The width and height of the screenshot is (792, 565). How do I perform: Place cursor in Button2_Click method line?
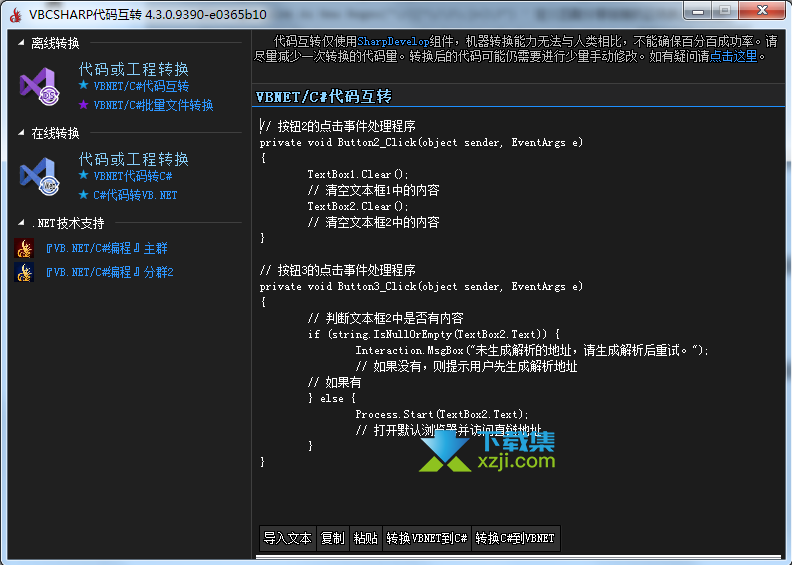pyautogui.click(x=421, y=142)
